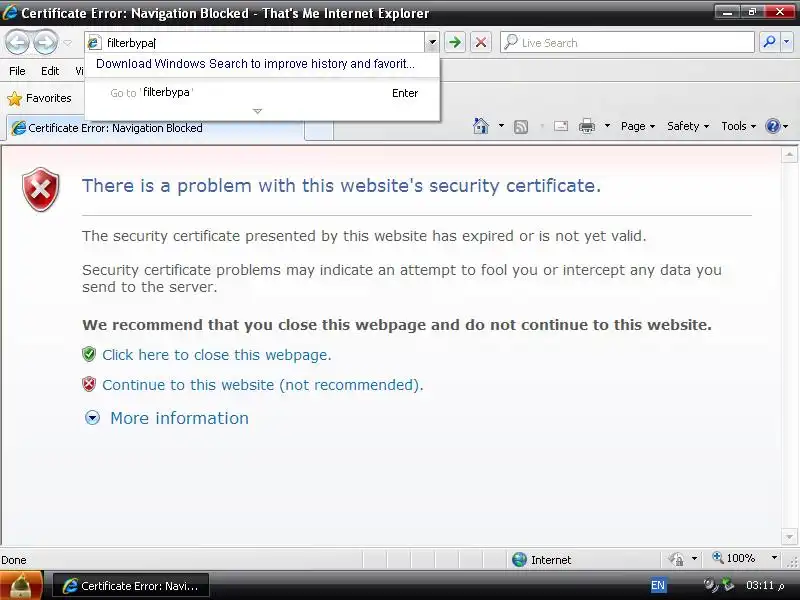Viewport: 800px width, 600px height.
Task: Click the Internet Explorer logo in title bar
Action: click(10, 12)
